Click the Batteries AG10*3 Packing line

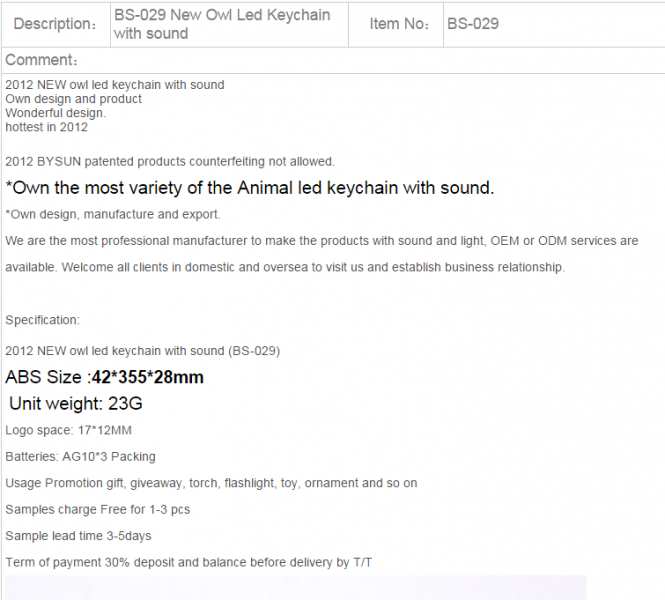81,457
